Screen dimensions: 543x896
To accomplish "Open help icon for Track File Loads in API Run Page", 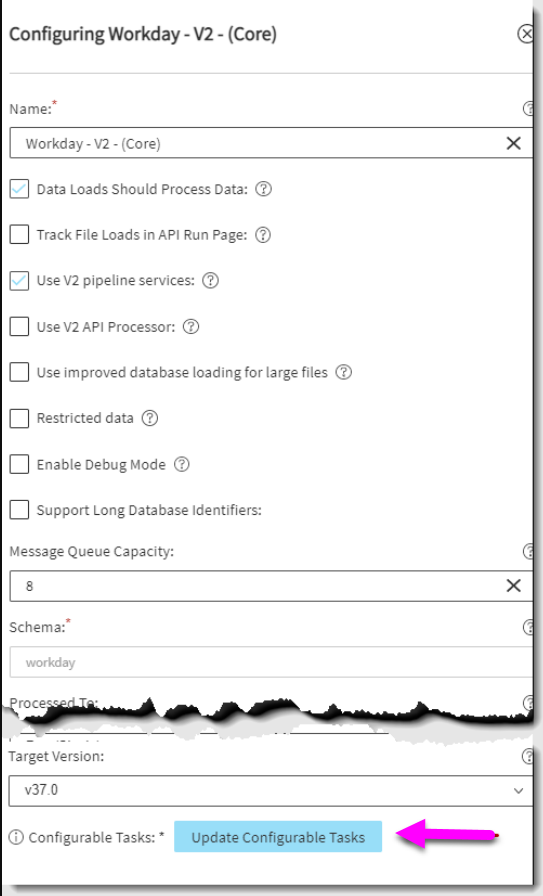I will (x=263, y=234).
